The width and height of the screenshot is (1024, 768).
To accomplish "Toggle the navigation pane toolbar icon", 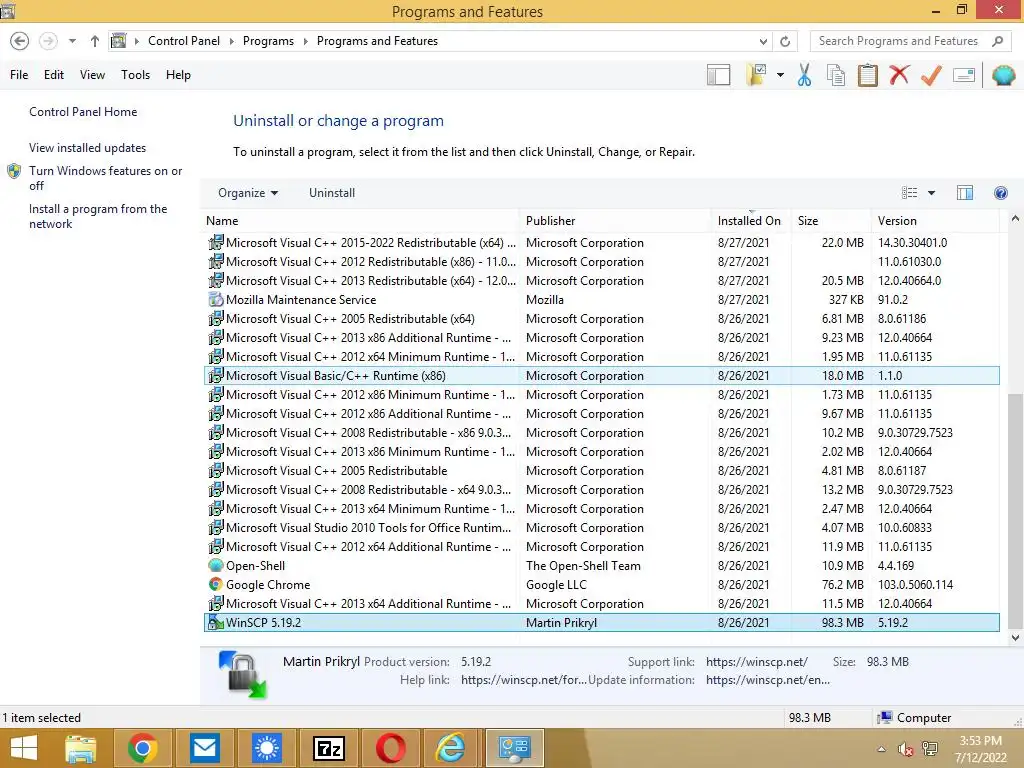I will 718,75.
